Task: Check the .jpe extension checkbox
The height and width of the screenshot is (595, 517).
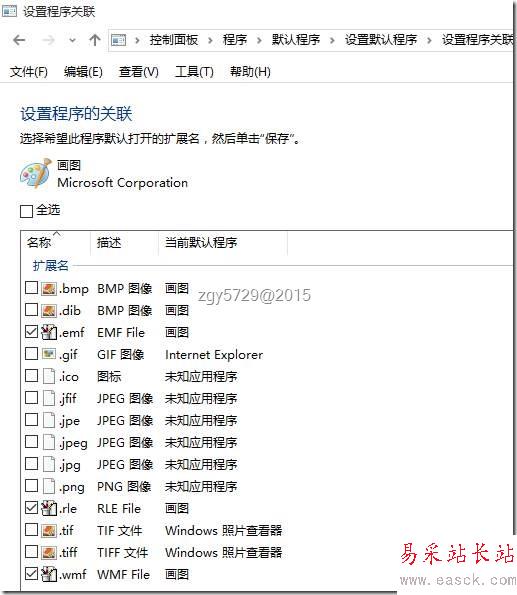Action: (31, 420)
